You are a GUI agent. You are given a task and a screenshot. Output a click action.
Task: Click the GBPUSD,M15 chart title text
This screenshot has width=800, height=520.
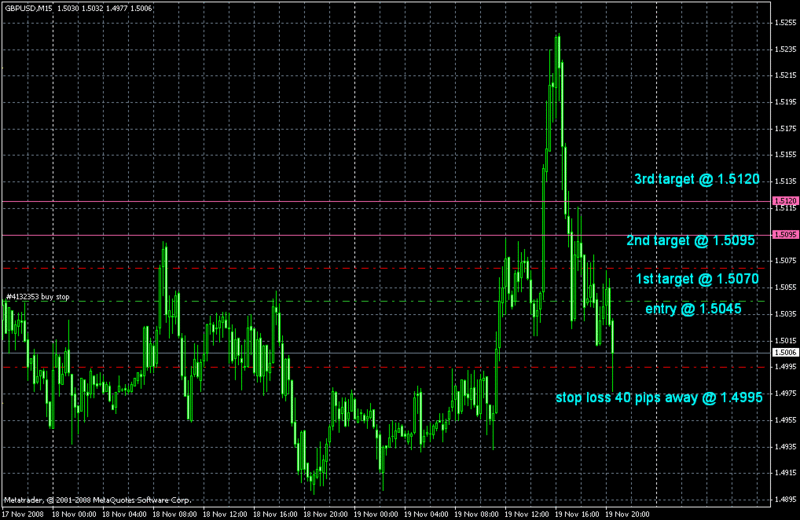(29, 9)
